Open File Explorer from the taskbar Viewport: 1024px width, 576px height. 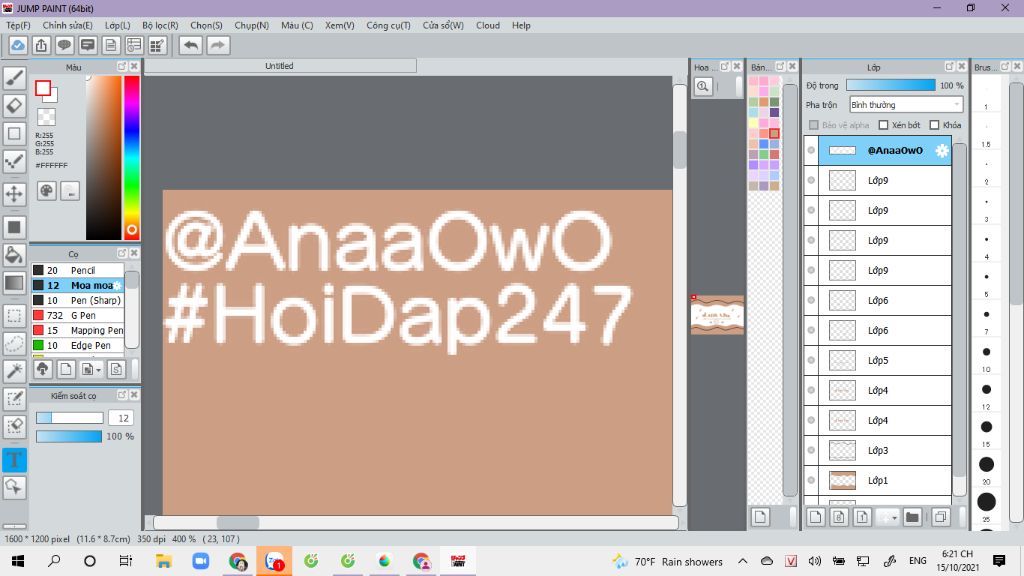pyautogui.click(x=163, y=561)
